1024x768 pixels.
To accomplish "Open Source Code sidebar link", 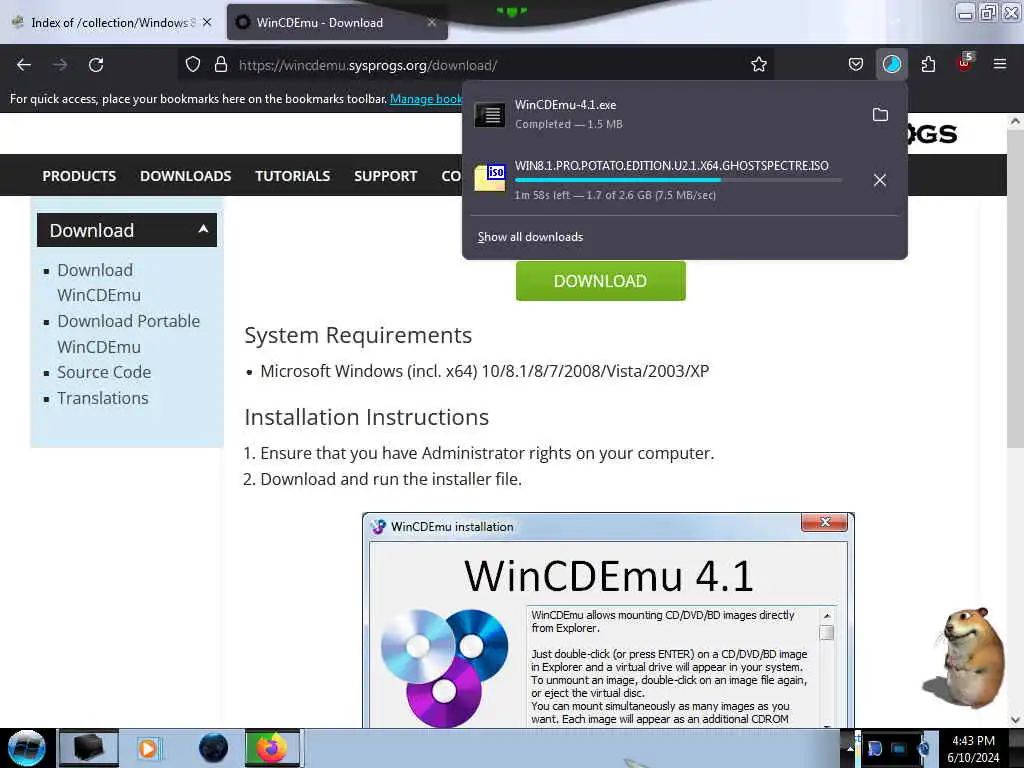I will point(104,372).
